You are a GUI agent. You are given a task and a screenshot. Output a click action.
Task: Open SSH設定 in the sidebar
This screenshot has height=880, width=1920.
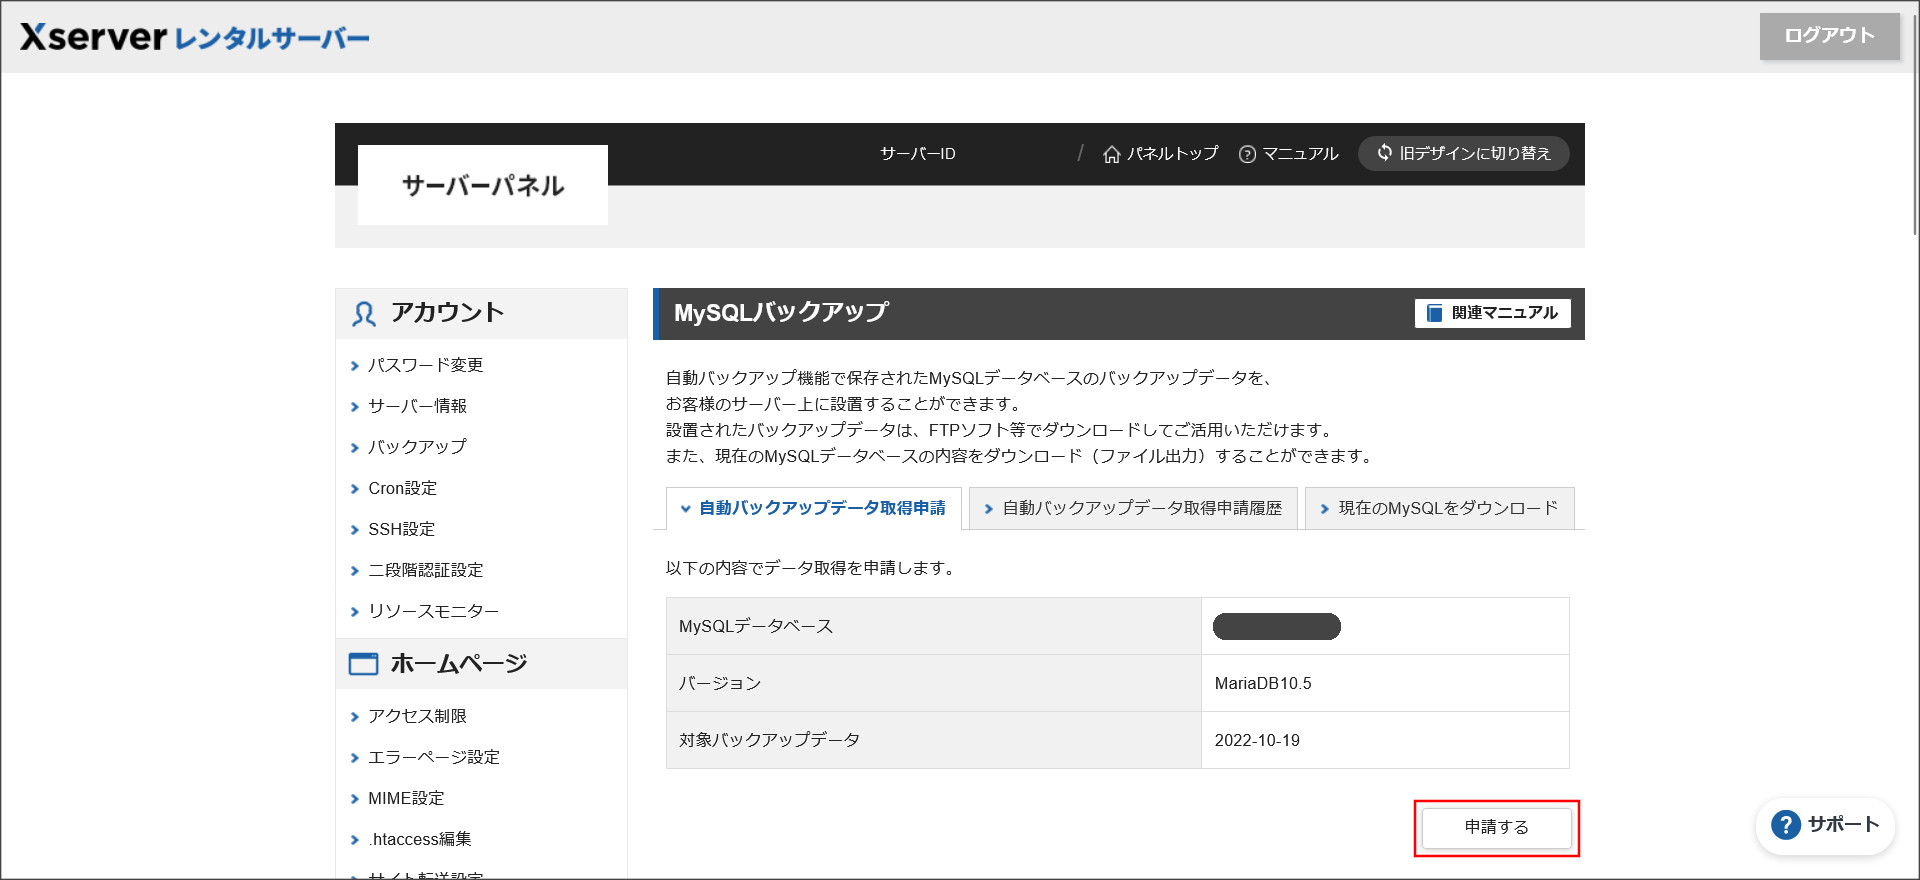point(401,529)
